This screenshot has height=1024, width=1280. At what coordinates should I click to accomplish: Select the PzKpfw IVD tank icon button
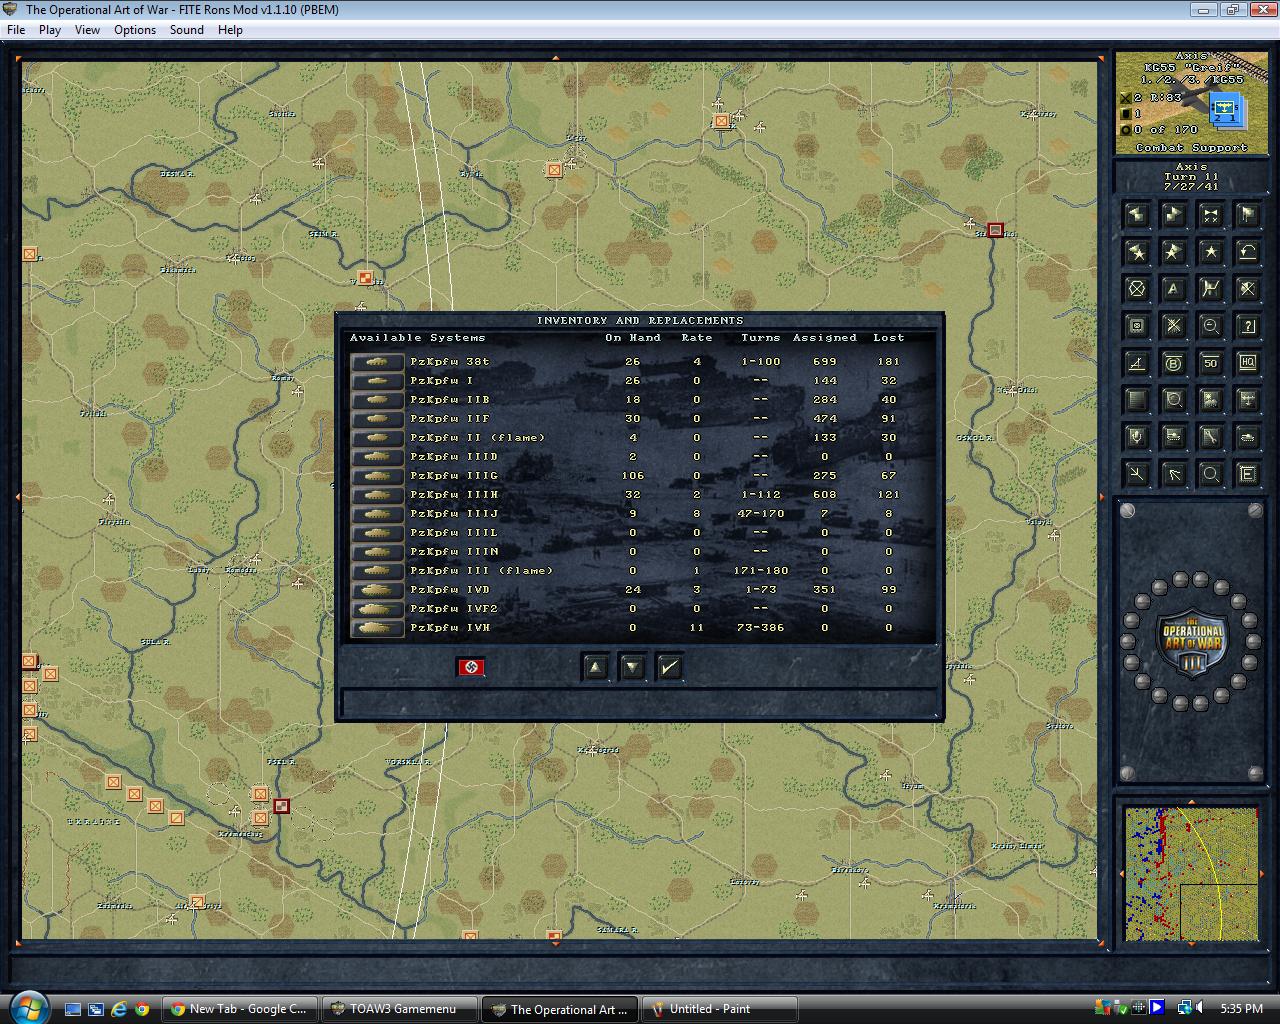(x=377, y=590)
